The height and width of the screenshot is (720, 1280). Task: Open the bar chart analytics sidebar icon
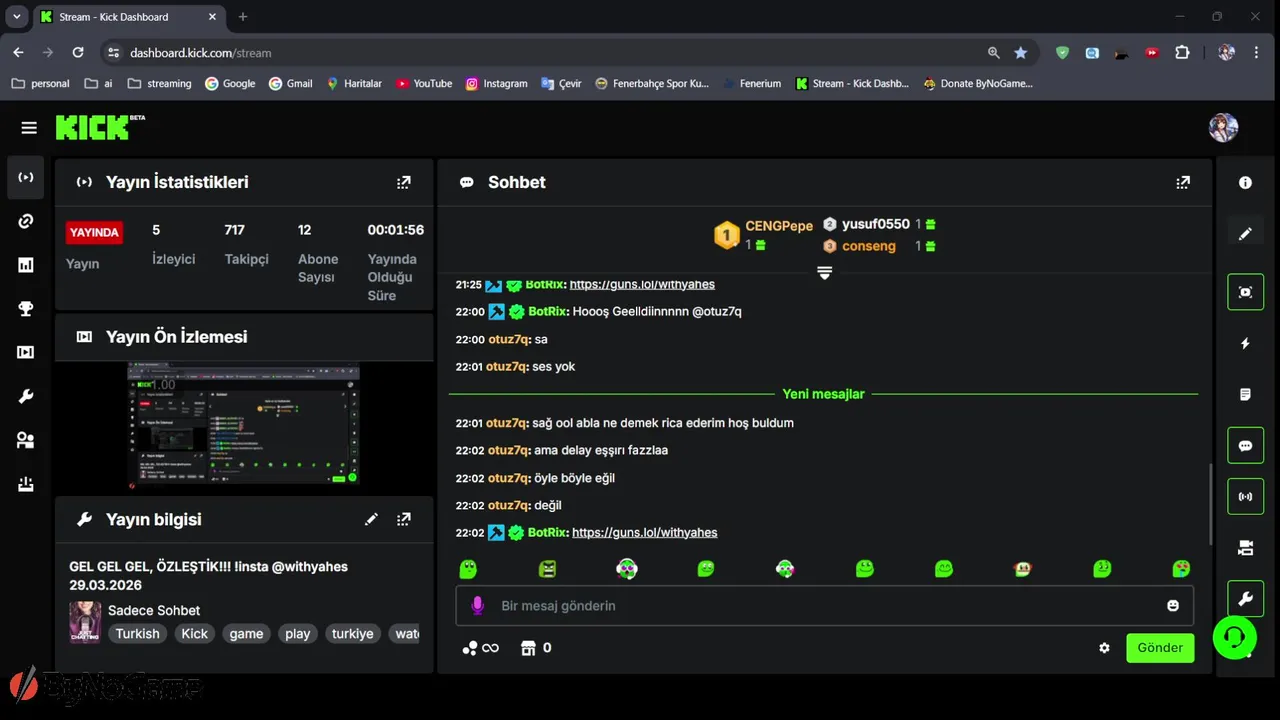(26, 265)
